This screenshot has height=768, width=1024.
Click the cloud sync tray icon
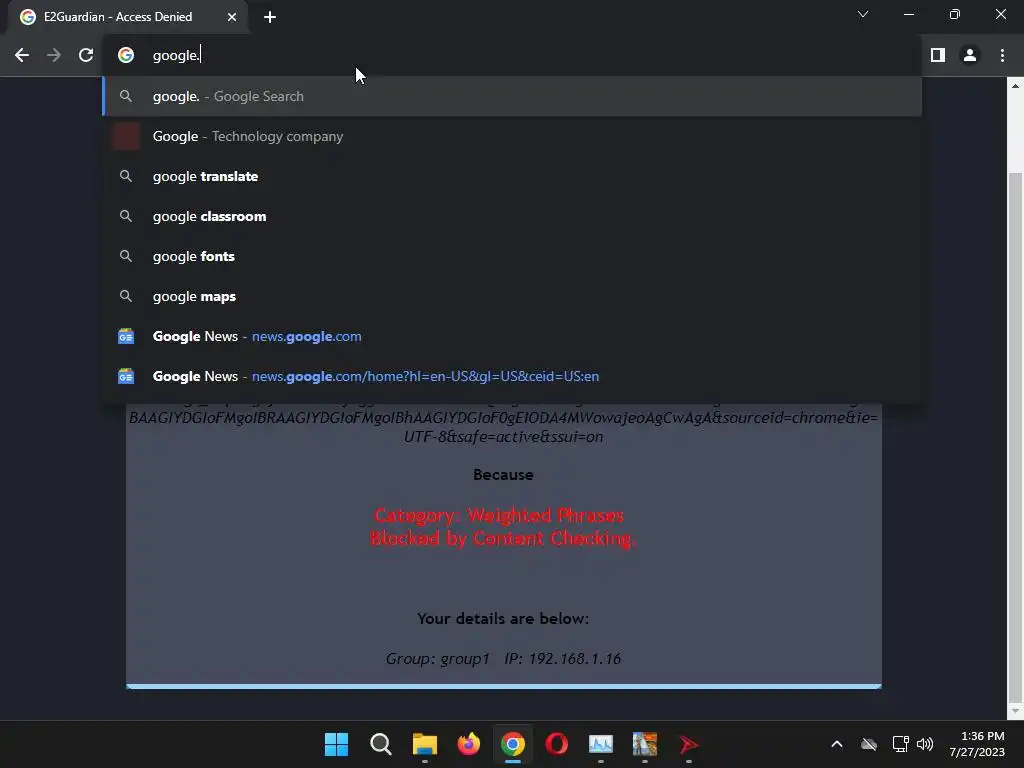(x=869, y=744)
